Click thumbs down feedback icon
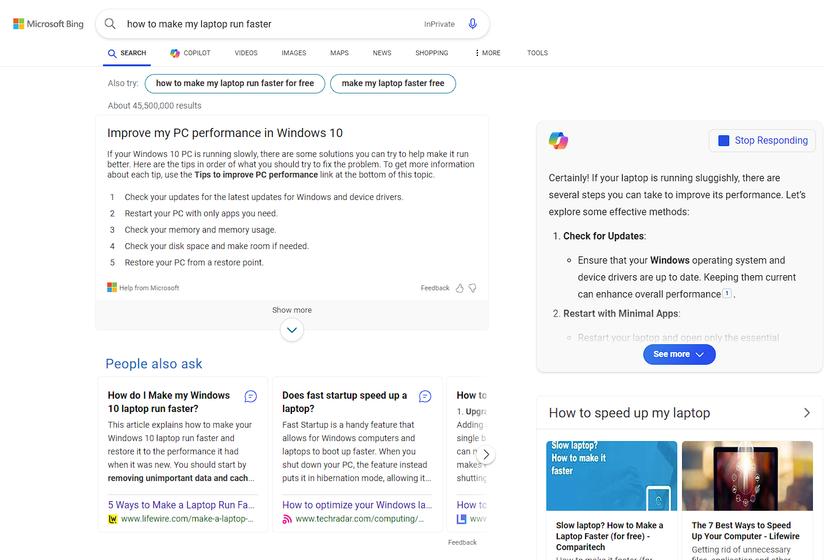 pos(473,288)
